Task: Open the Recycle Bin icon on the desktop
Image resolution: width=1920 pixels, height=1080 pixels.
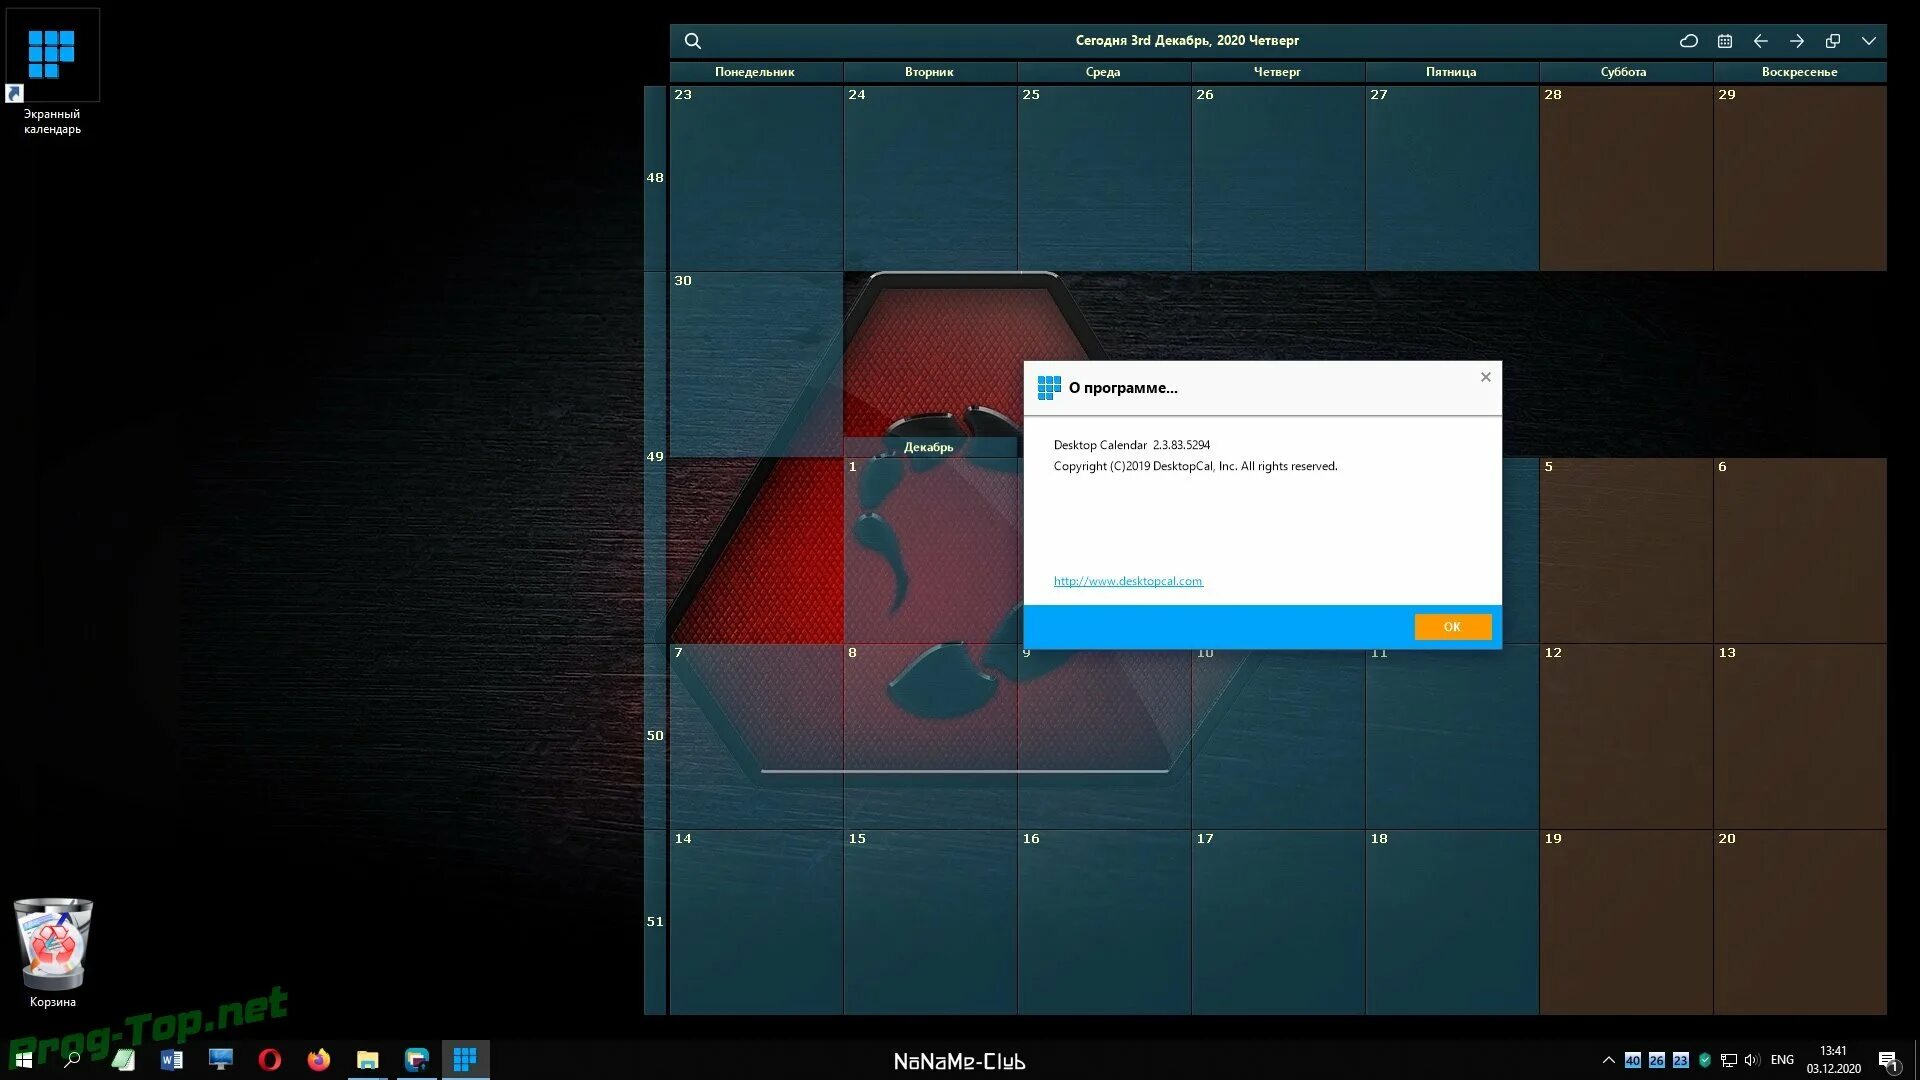Action: coord(52,945)
